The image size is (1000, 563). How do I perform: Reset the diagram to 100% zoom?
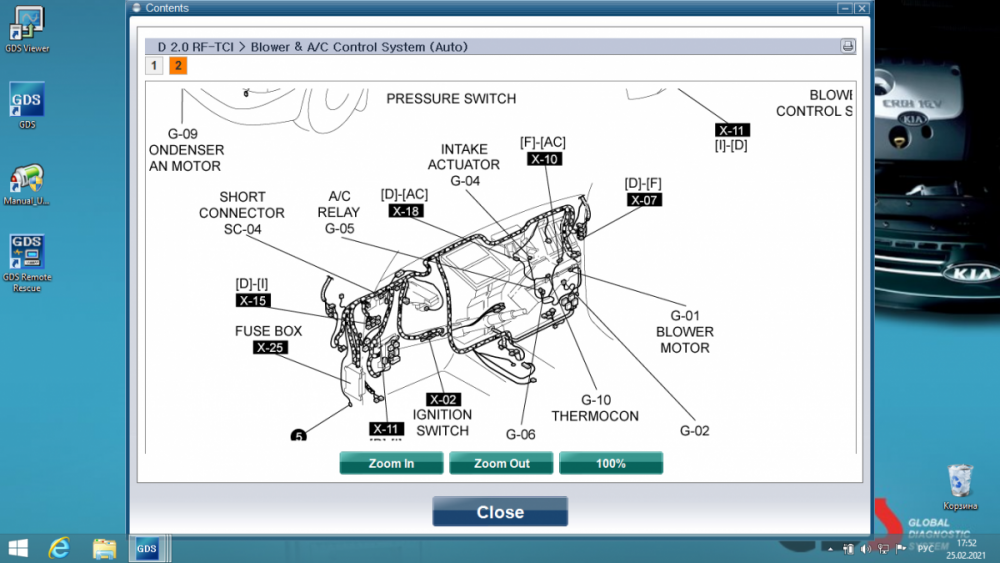pyautogui.click(x=611, y=464)
